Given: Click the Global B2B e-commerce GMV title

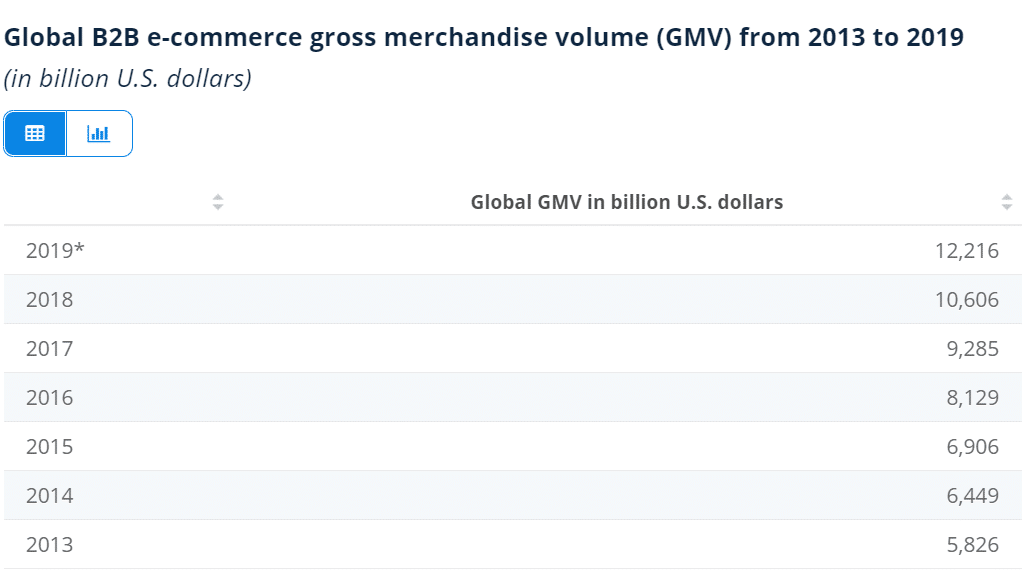Looking at the screenshot, I should pos(484,38).
